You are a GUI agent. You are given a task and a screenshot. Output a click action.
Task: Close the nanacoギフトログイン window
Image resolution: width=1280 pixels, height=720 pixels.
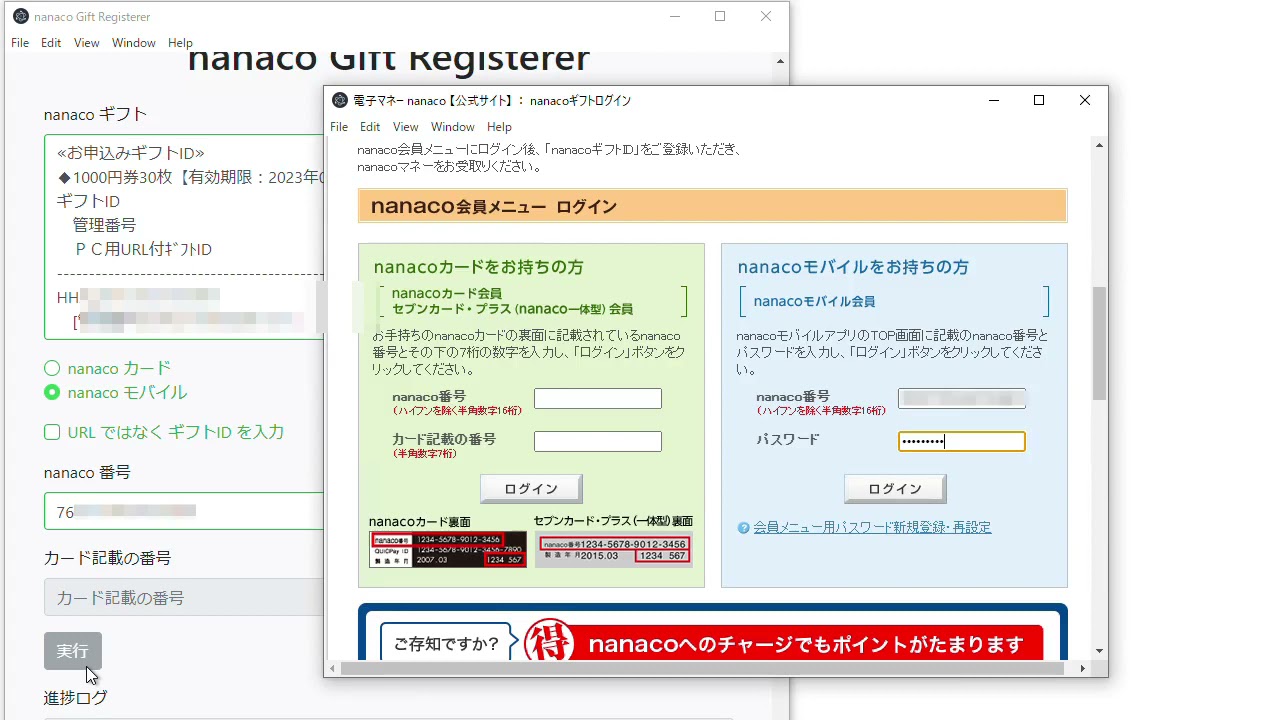(x=1085, y=100)
